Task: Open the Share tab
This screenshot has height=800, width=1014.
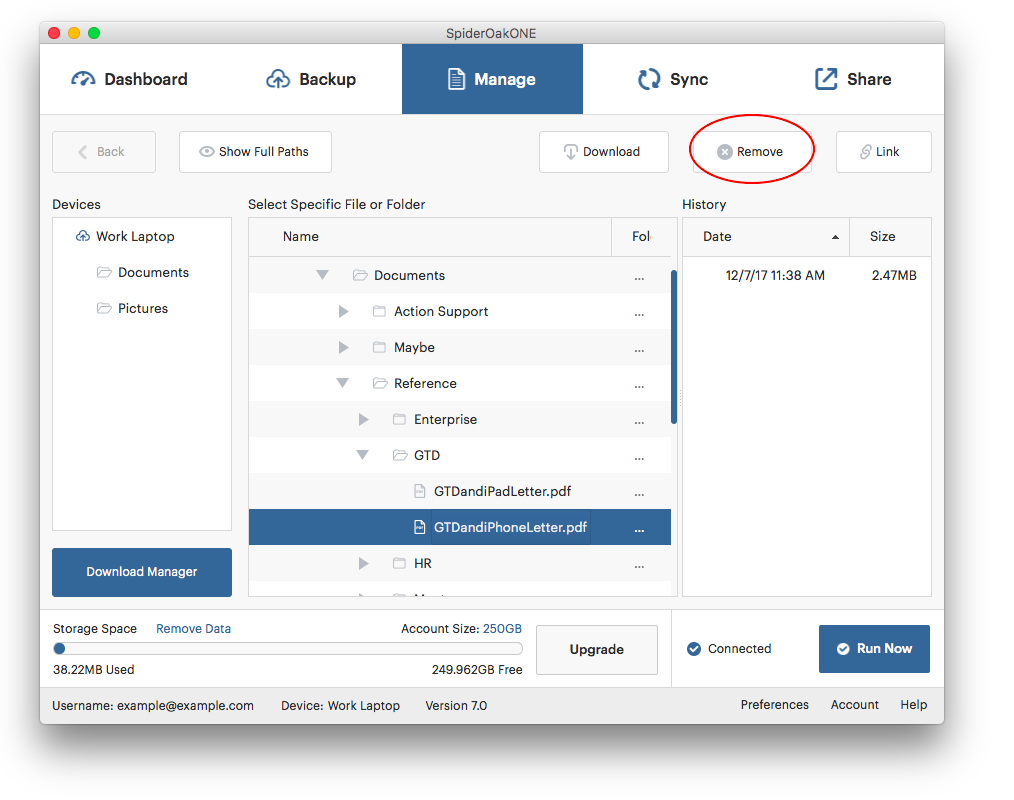Action: (853, 79)
